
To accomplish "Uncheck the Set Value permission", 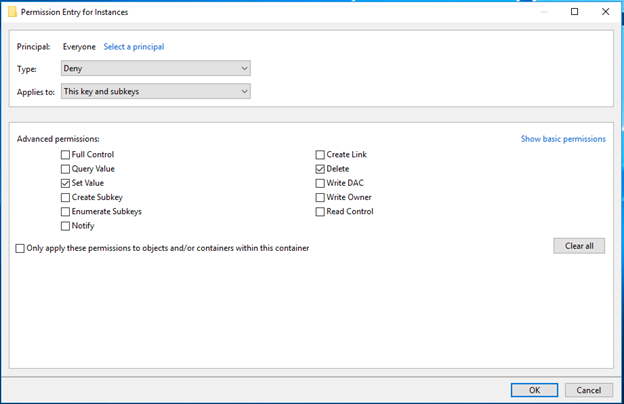I will coord(65,183).
